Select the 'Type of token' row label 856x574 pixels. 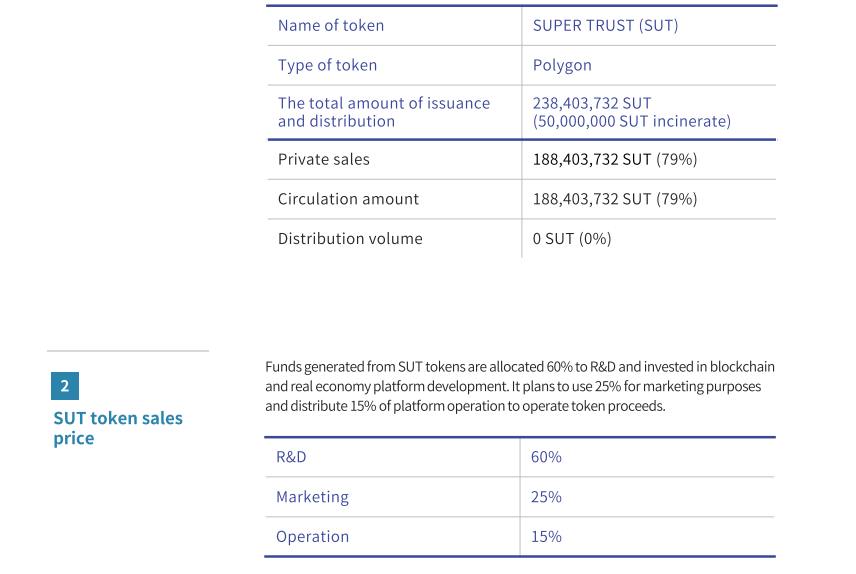coord(327,65)
